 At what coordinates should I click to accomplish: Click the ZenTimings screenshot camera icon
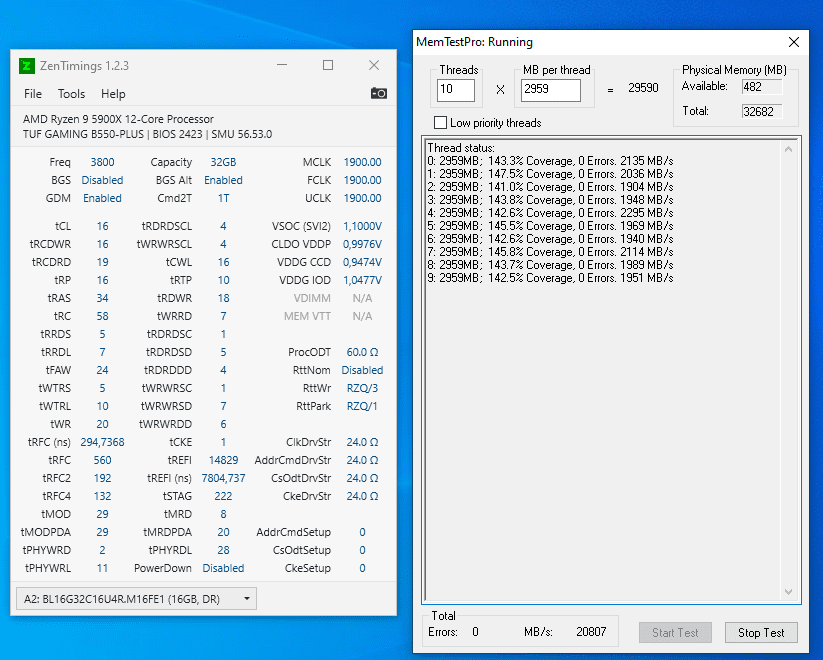378,93
